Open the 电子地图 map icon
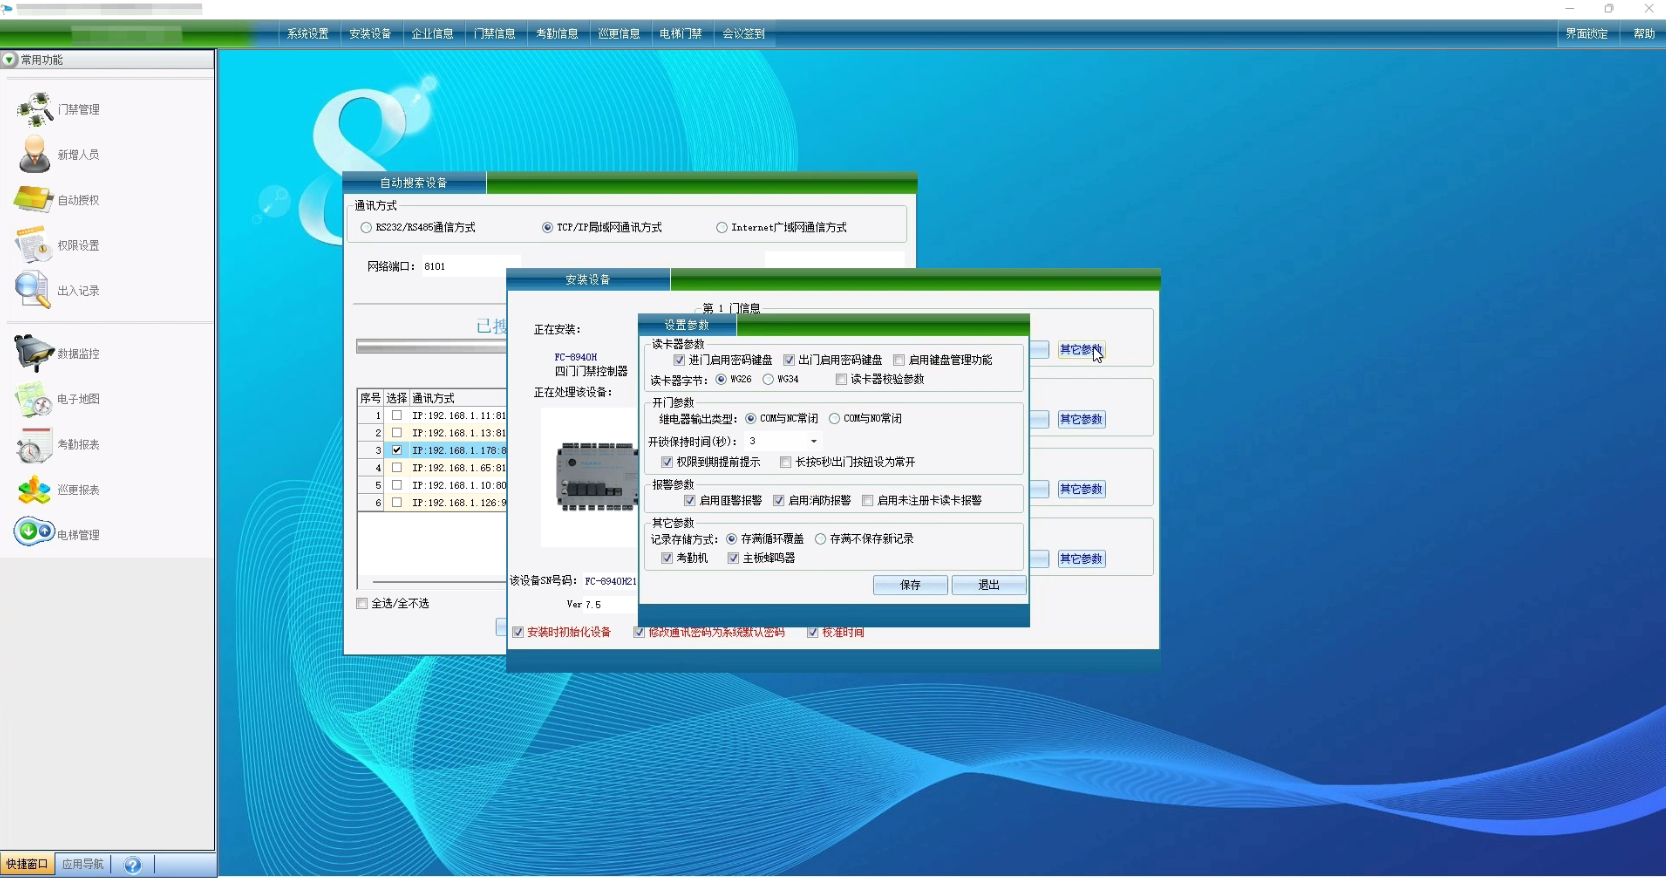This screenshot has height=878, width=1666. point(34,399)
